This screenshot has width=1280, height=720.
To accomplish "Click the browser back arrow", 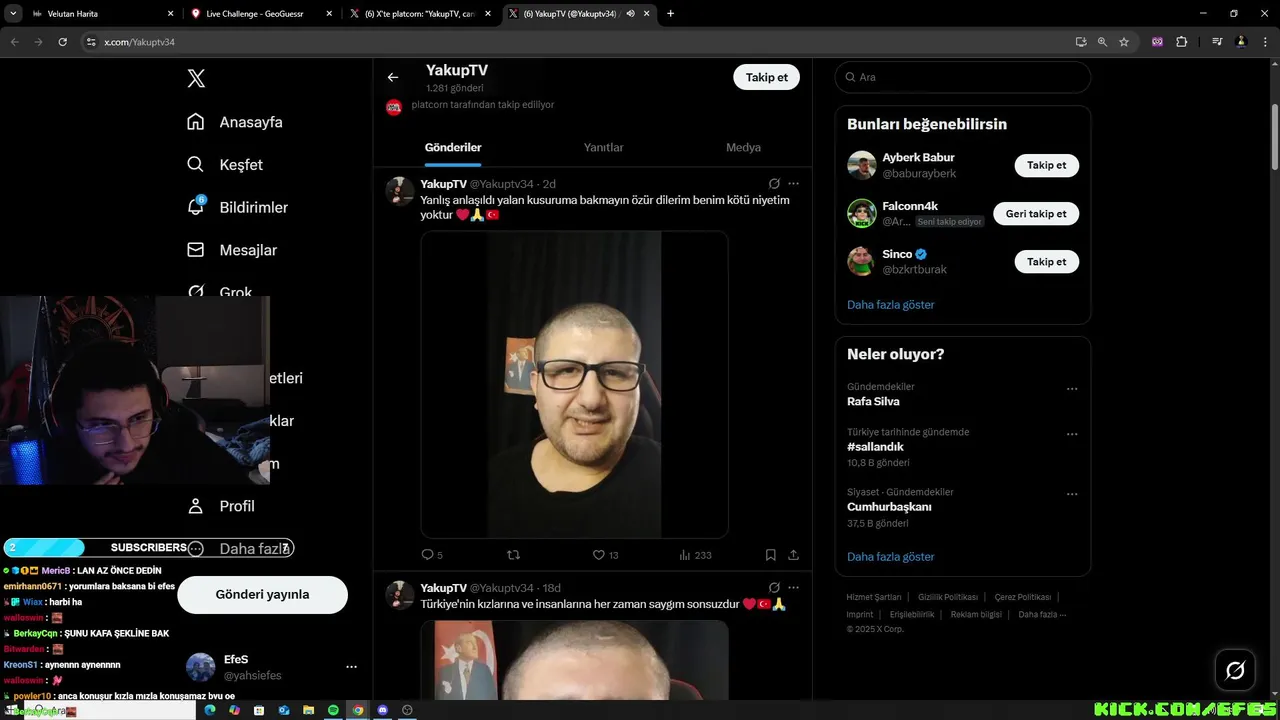I will [x=14, y=42].
